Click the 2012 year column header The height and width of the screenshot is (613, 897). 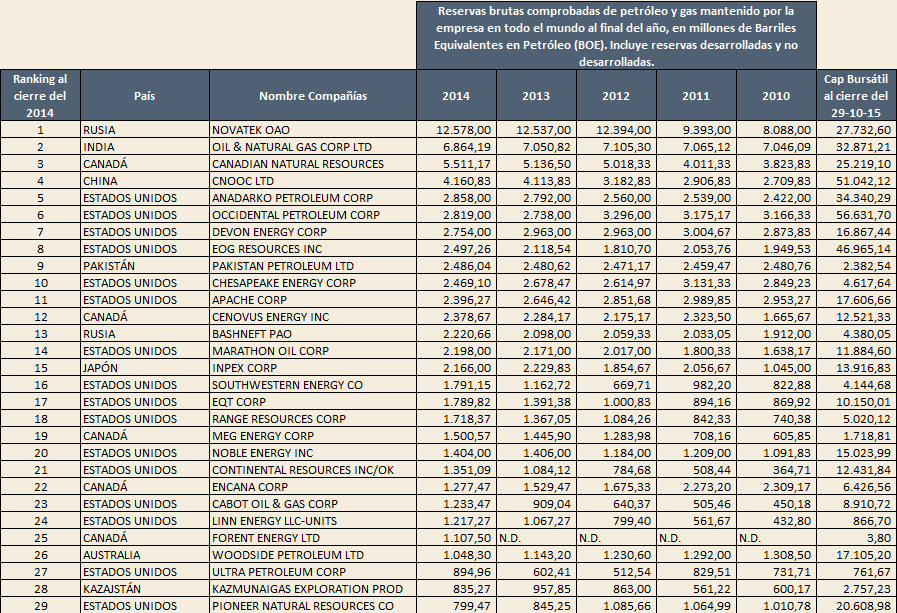(616, 95)
